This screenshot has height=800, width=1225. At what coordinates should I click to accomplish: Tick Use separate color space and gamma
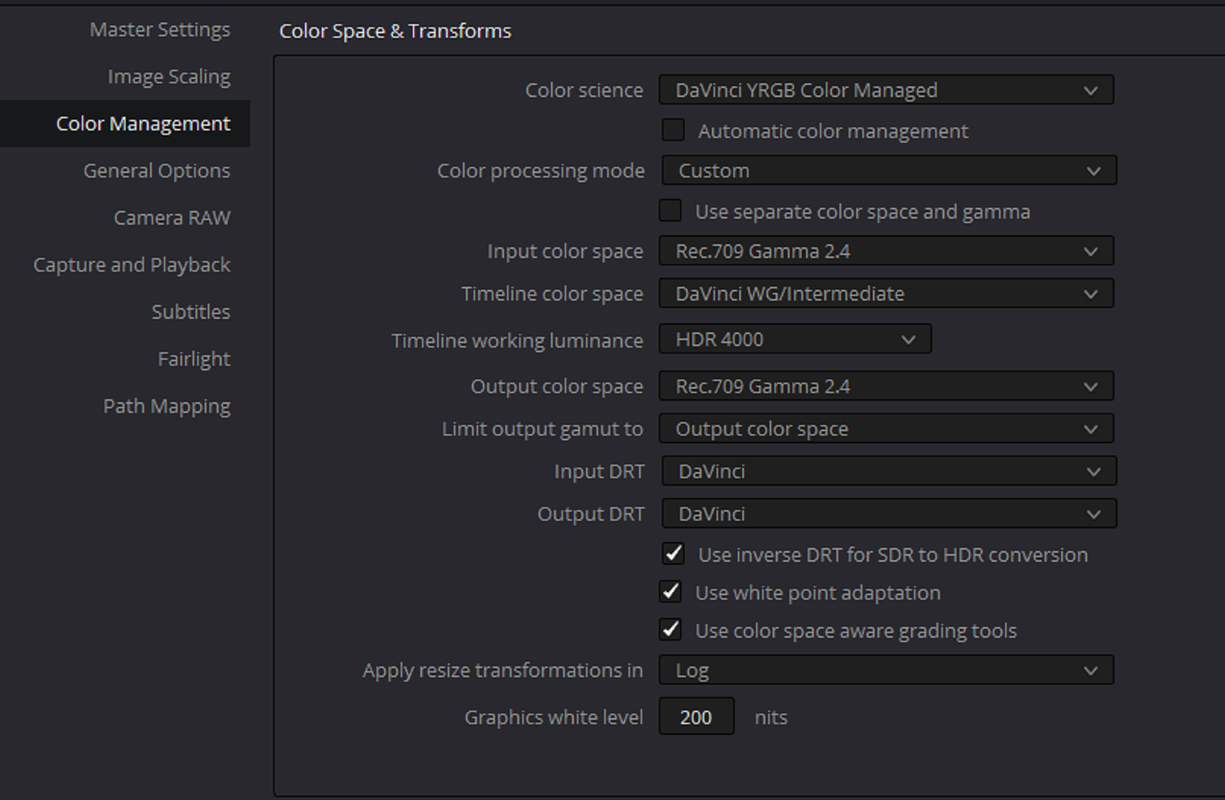pos(671,211)
